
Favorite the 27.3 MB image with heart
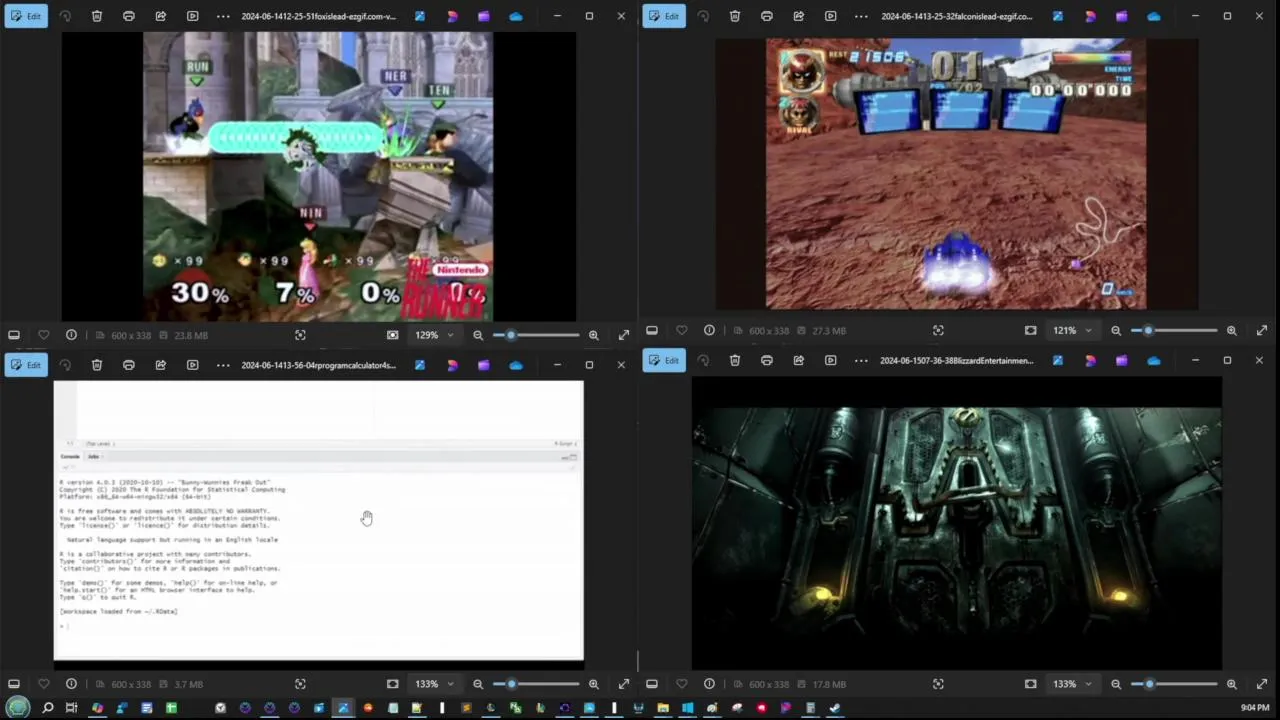(x=681, y=330)
